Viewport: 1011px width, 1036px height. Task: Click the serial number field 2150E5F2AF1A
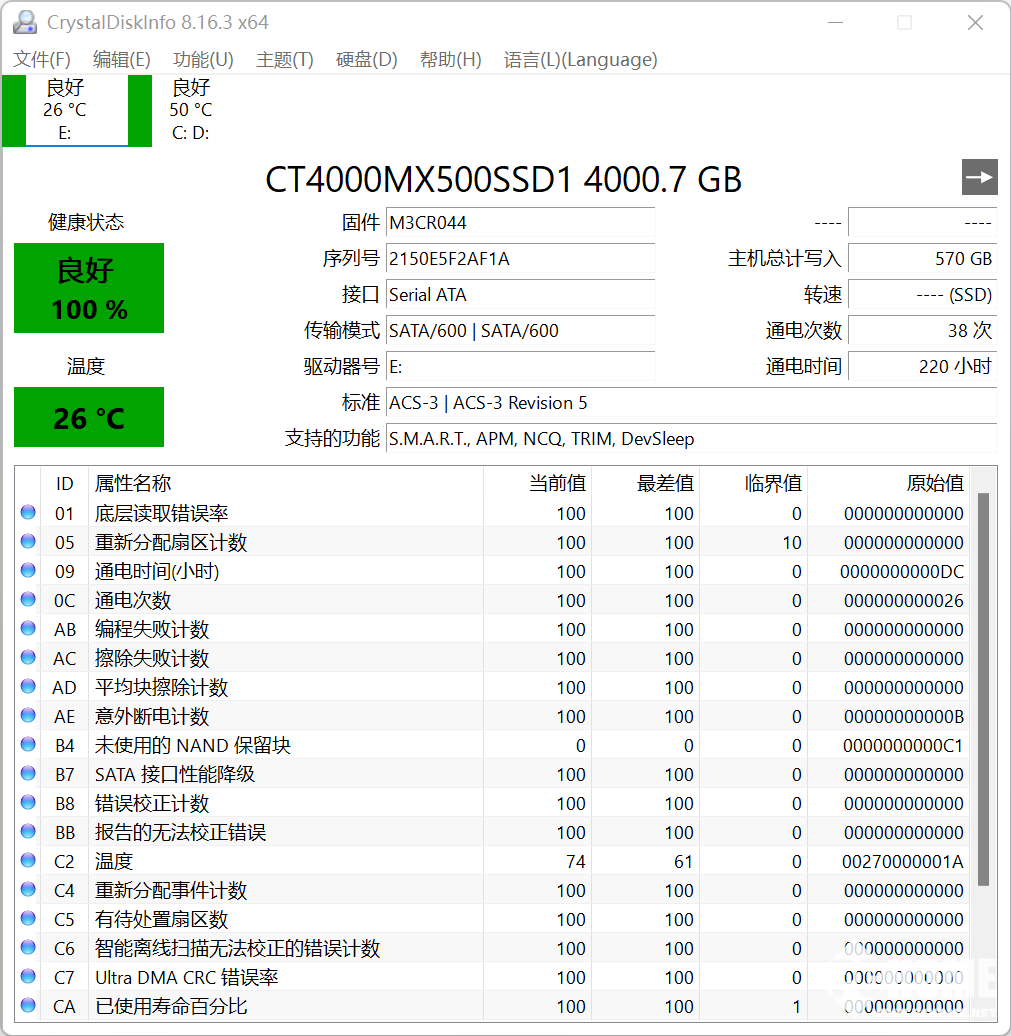click(520, 258)
